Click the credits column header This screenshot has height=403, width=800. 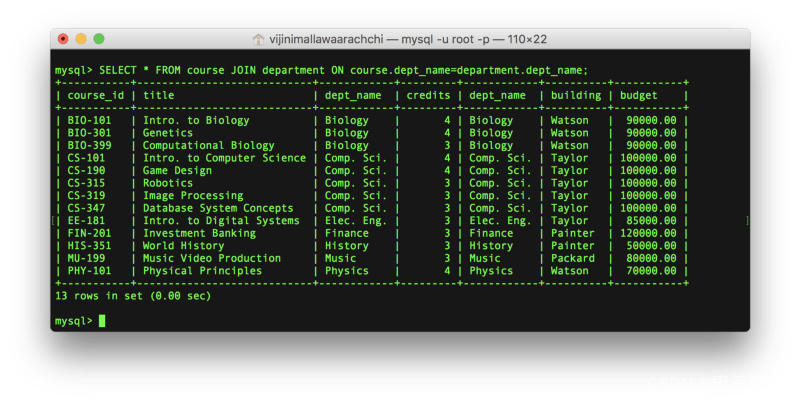429,95
